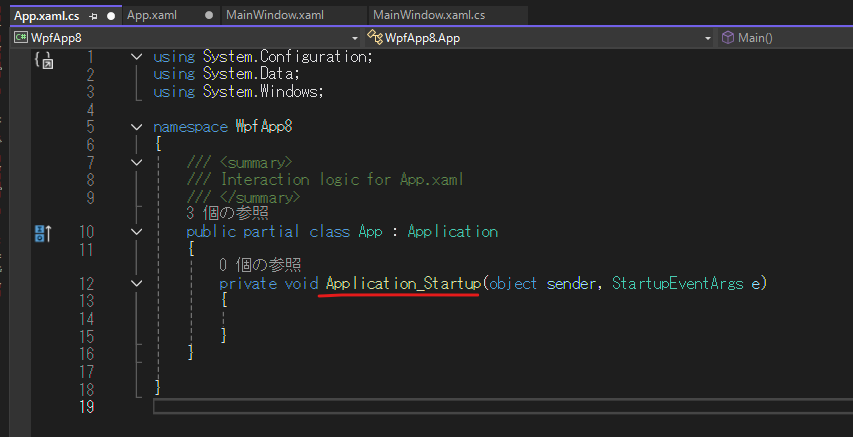This screenshot has width=853, height=437.
Task: Open the '3 個の参照' CodeLens link
Action: [227, 213]
